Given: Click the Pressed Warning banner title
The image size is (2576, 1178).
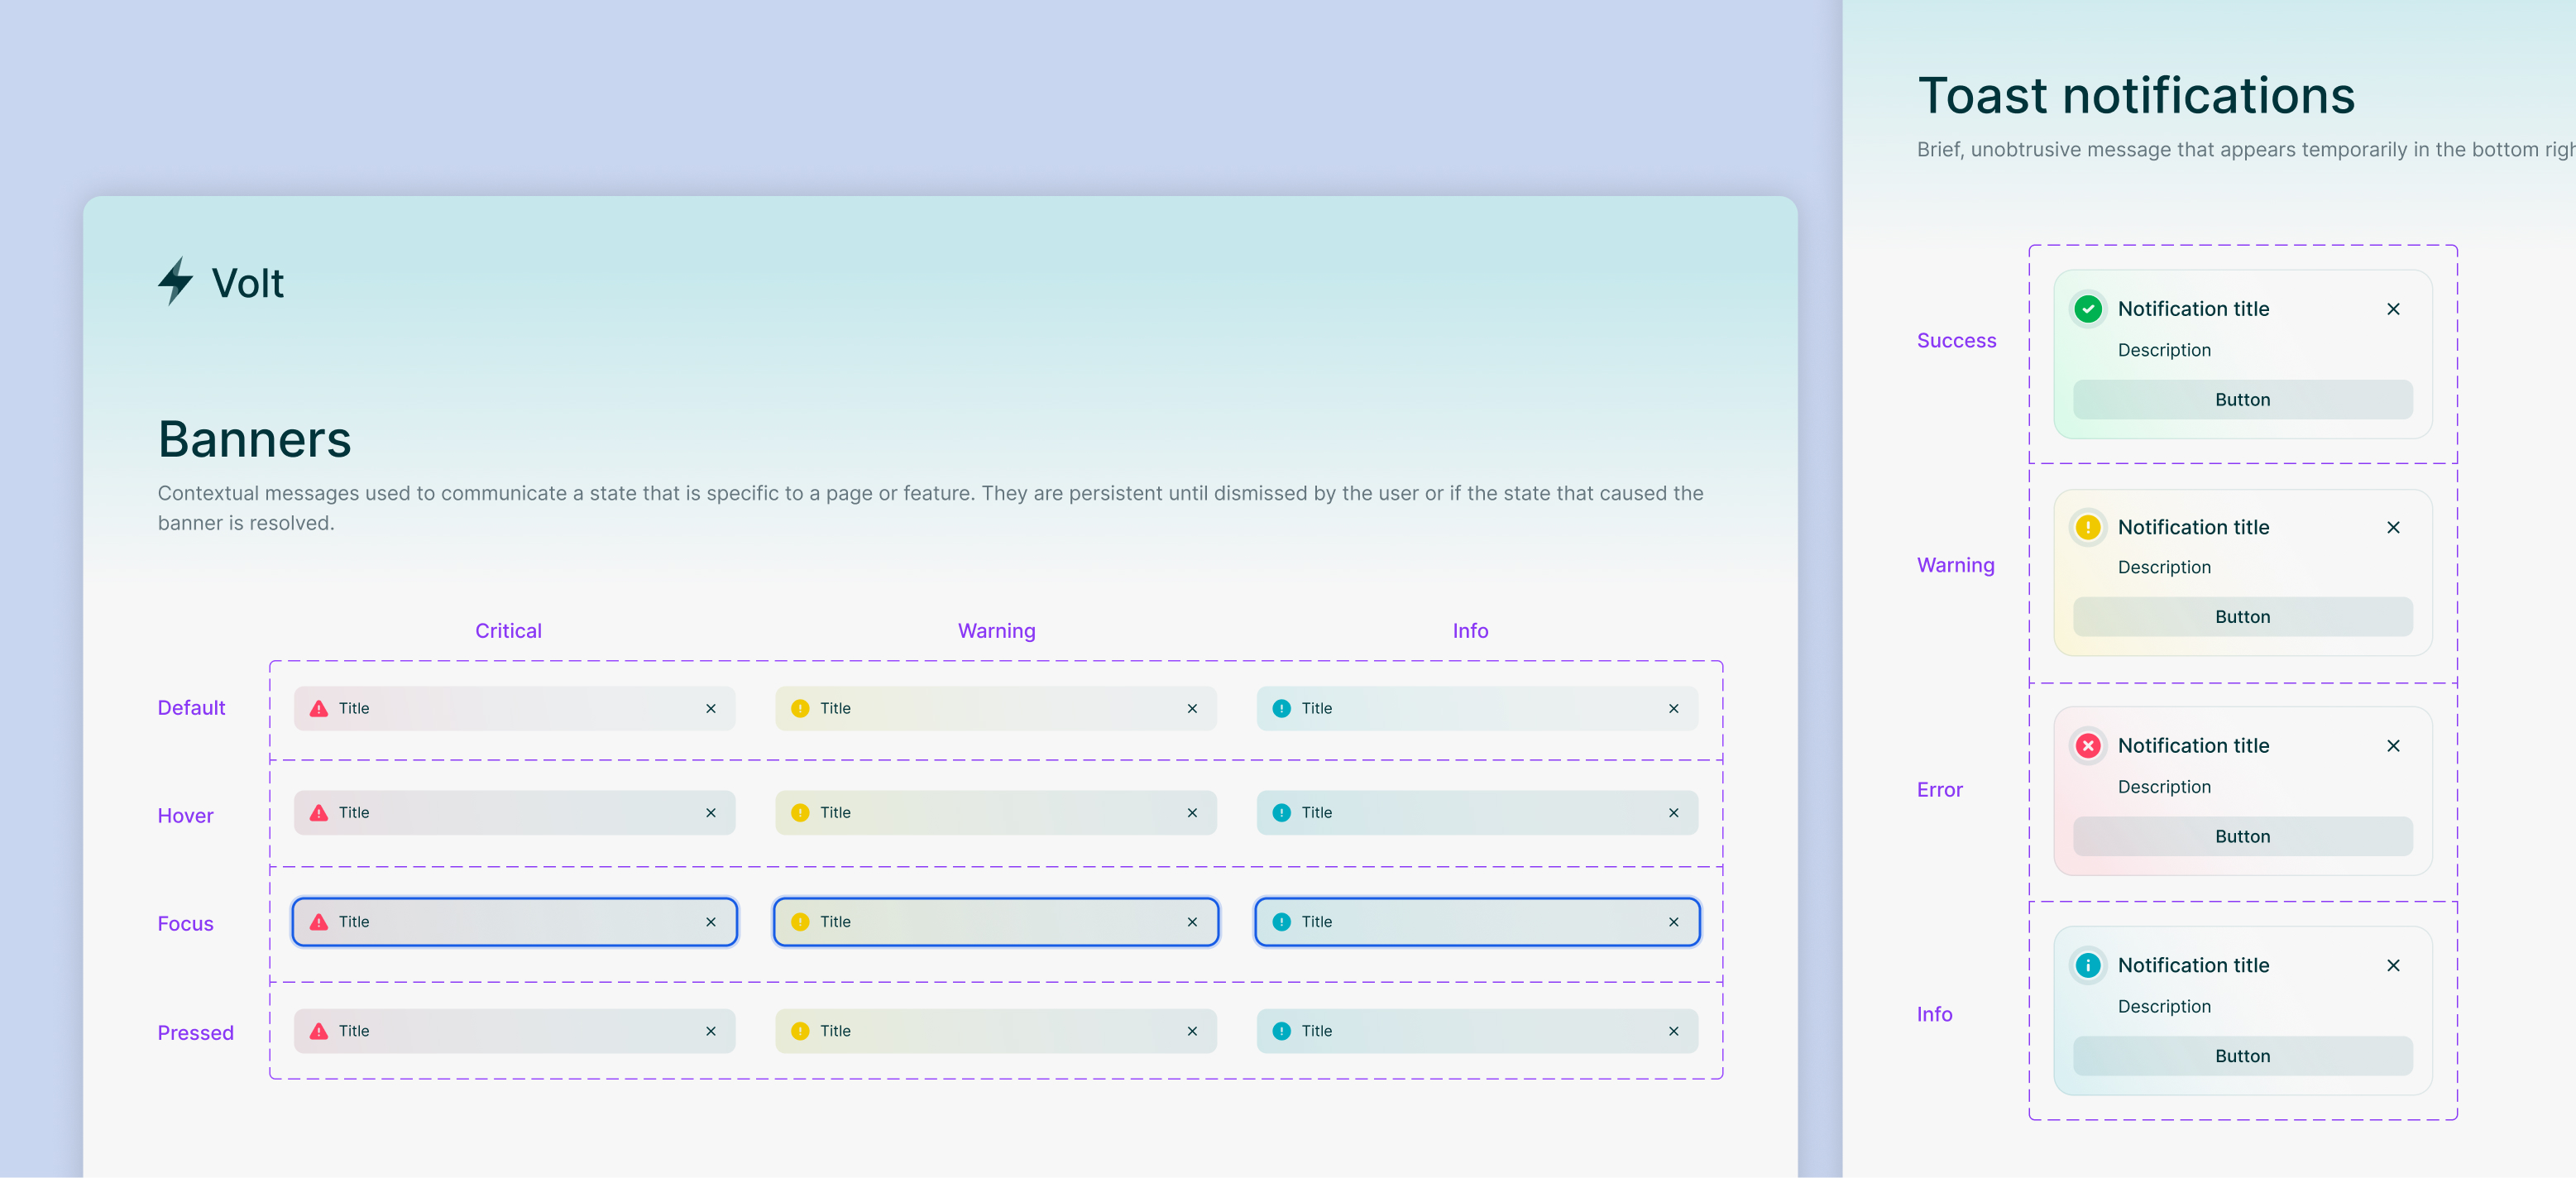Looking at the screenshot, I should 835,1031.
